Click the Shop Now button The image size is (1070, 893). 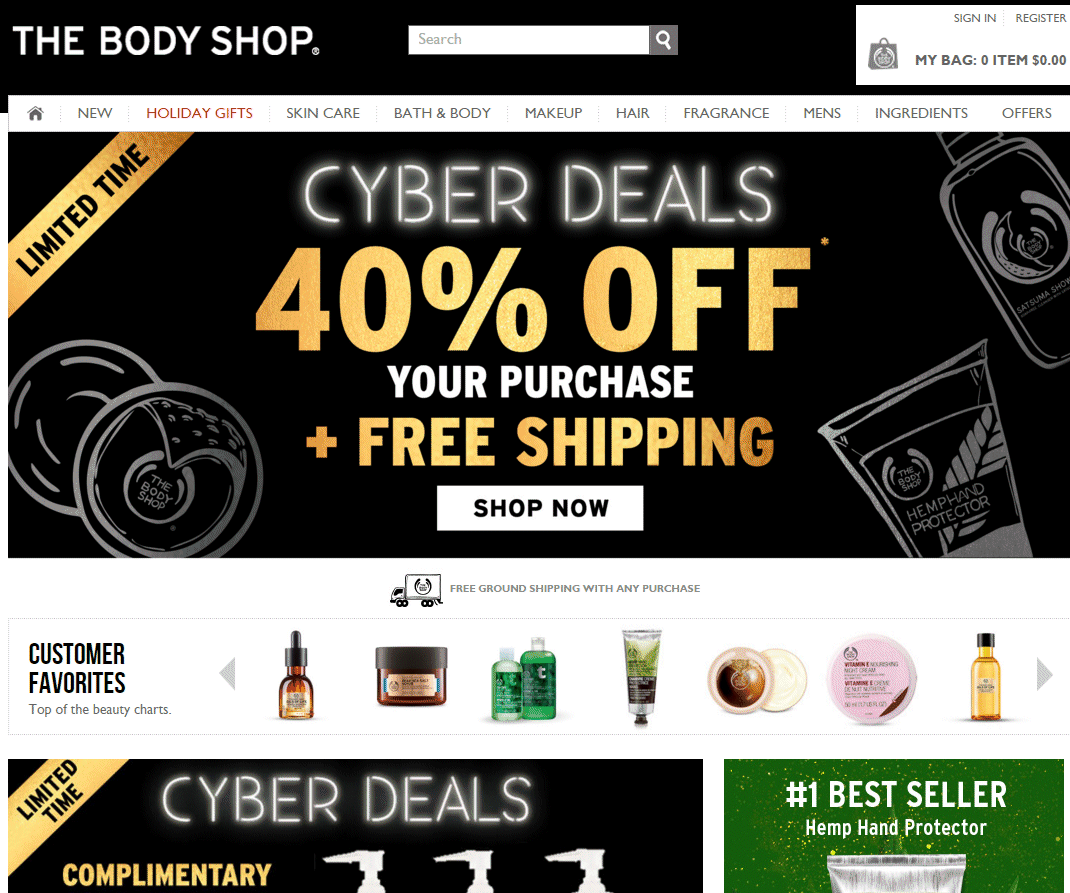(540, 508)
